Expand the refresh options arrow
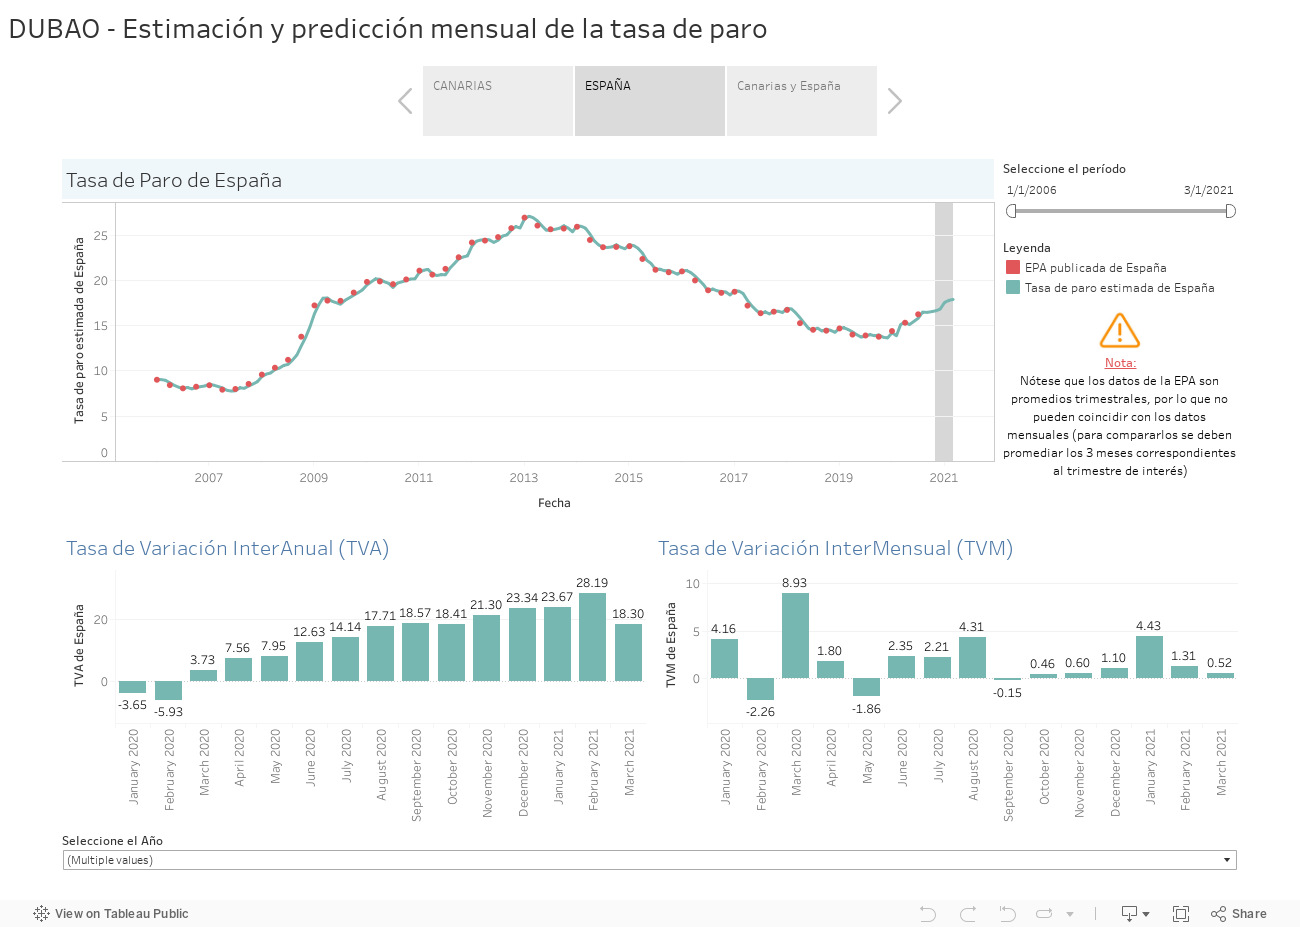Viewport: 1300px width, 927px height. pyautogui.click(x=1070, y=914)
